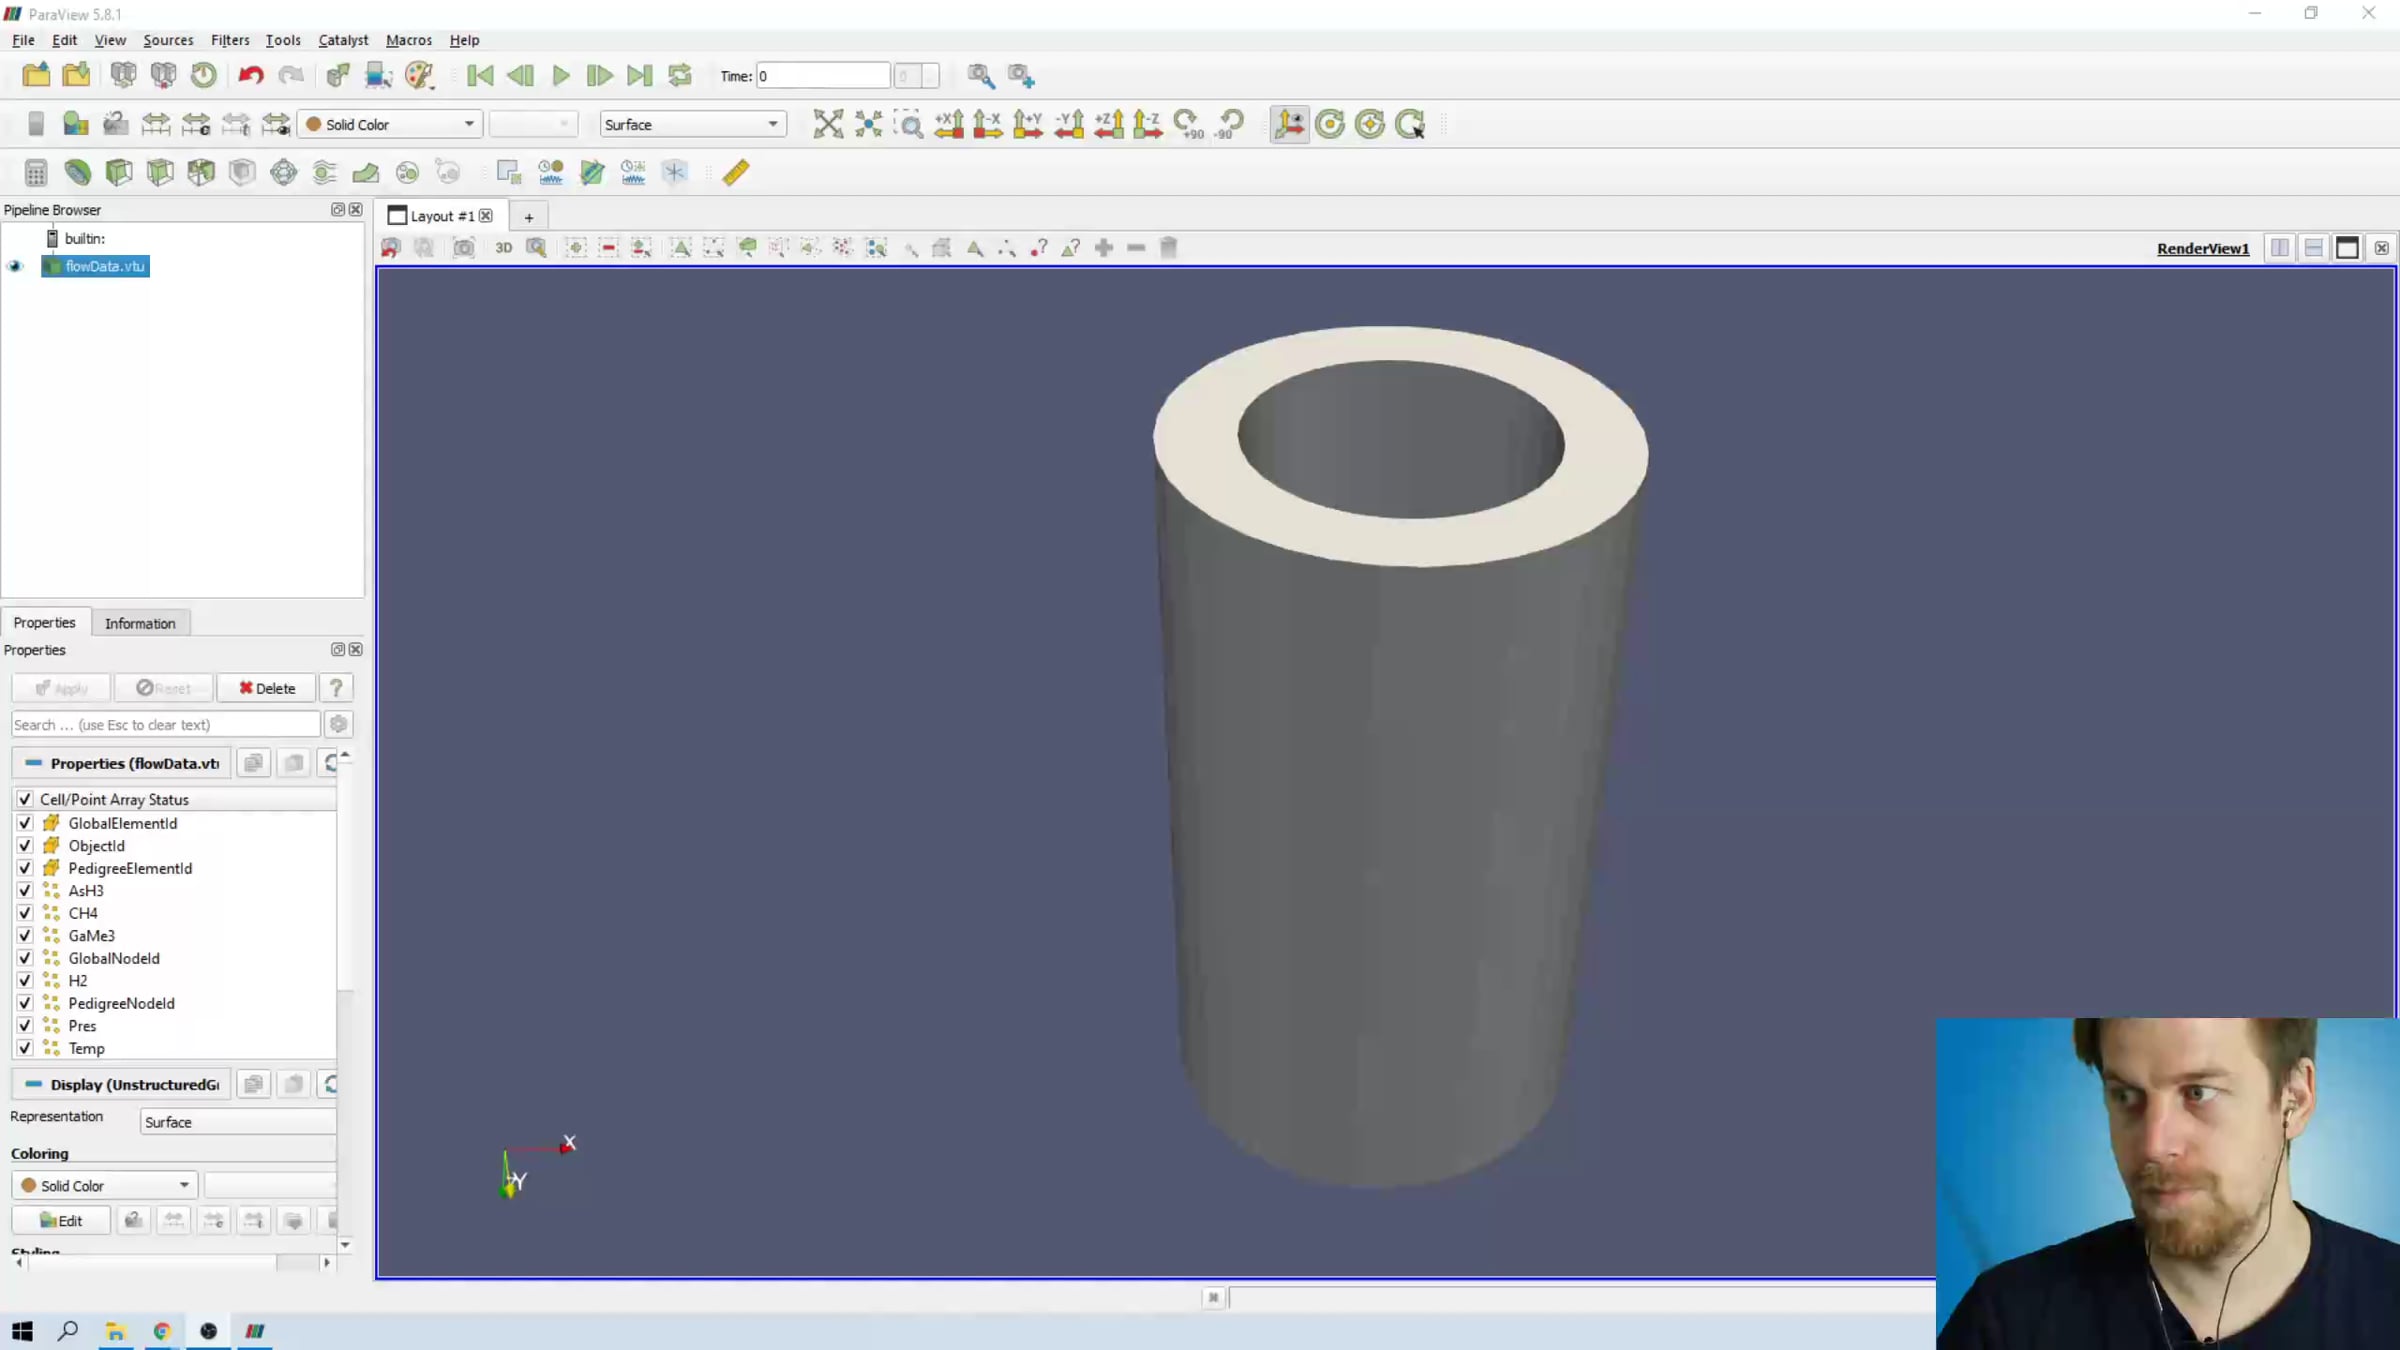Add a new layout tab
Viewport: 2400px width, 1350px height.
[529, 217]
